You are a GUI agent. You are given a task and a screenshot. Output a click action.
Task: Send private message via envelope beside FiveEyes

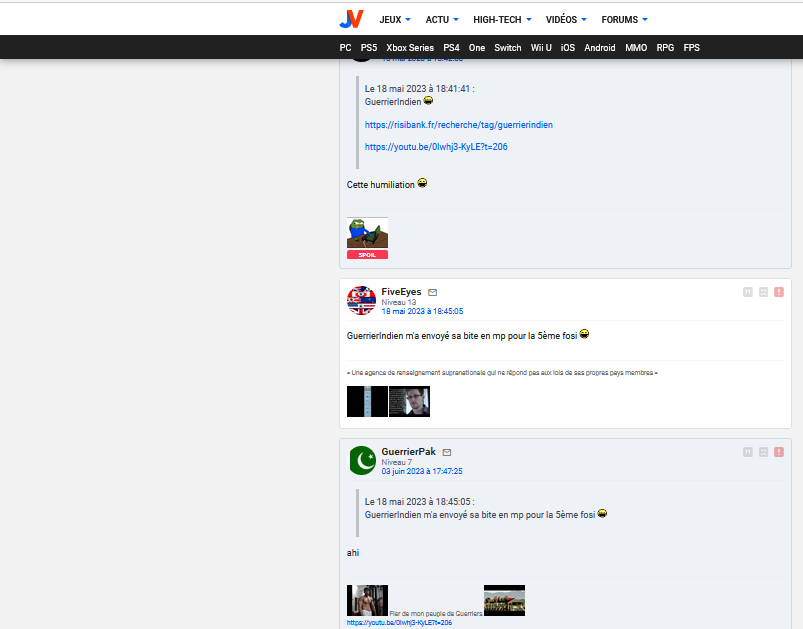[x=432, y=292]
